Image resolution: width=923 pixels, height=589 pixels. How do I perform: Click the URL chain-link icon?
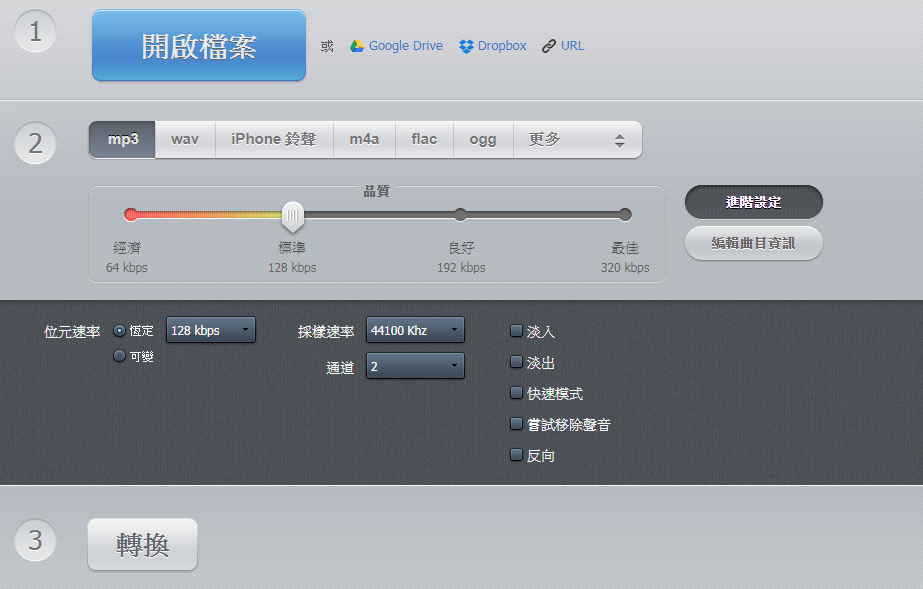(x=549, y=46)
